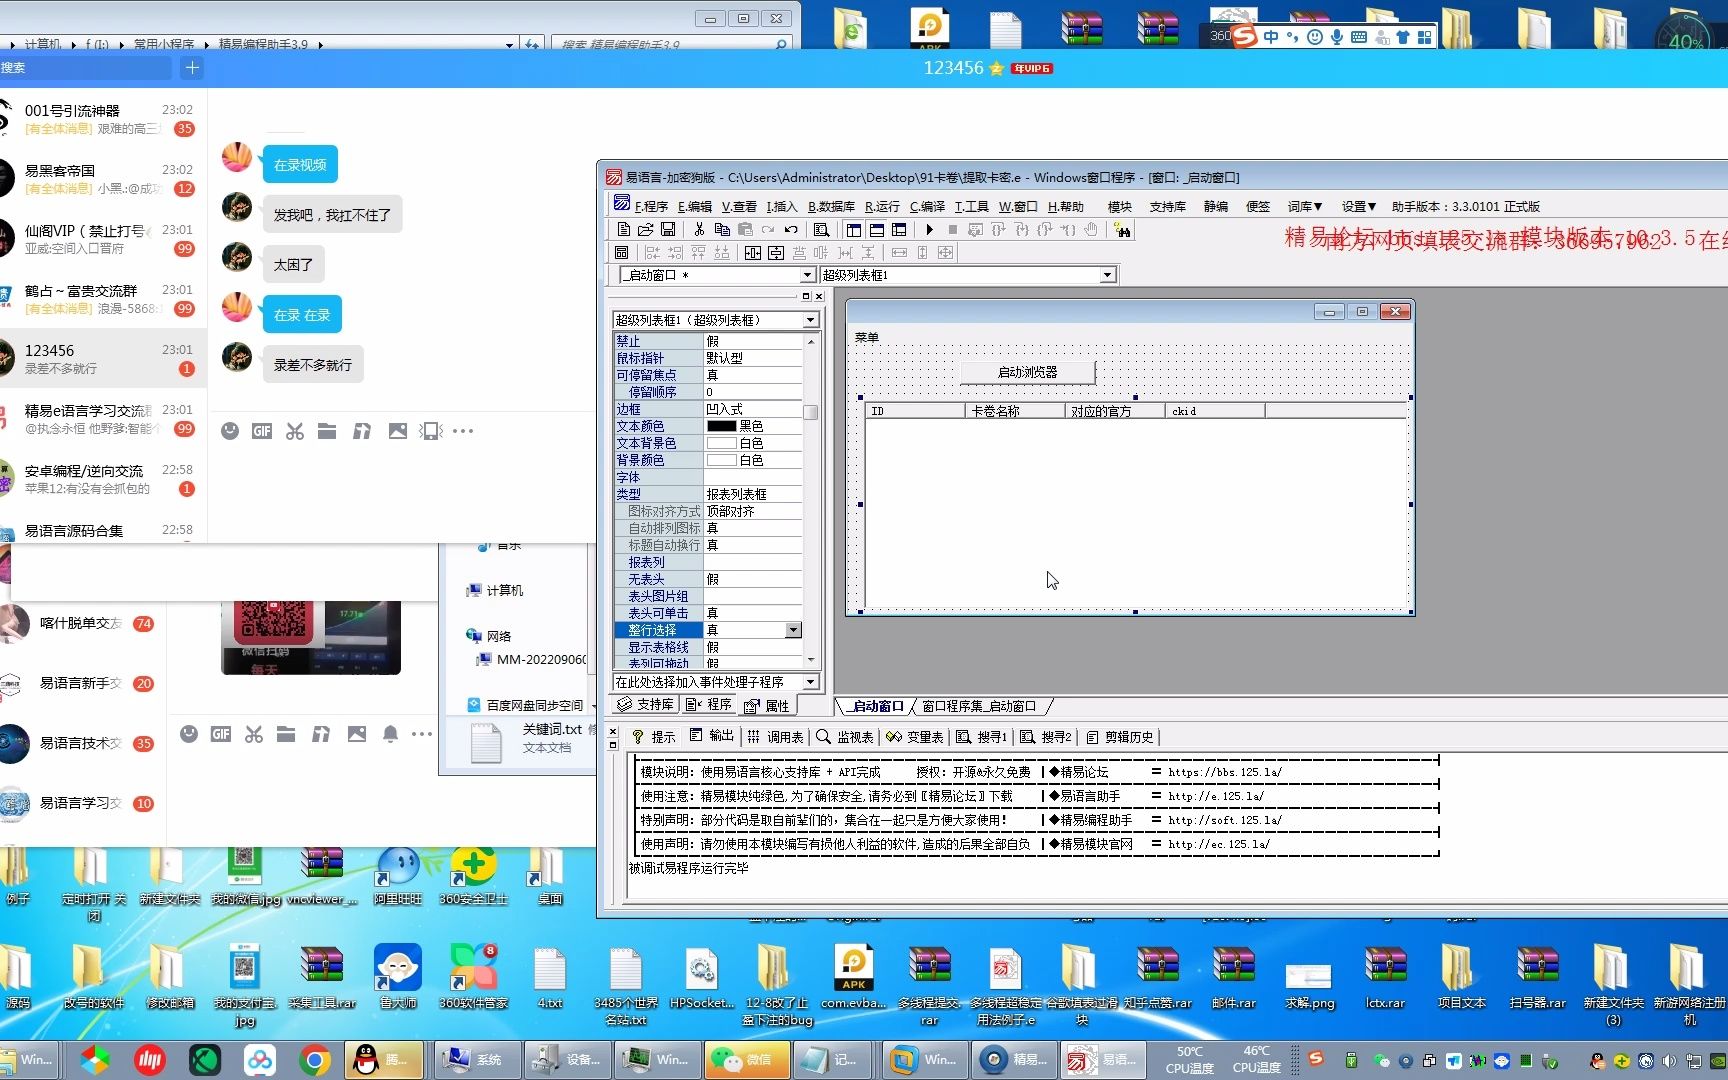The height and width of the screenshot is (1080, 1728).
Task: Open the F.程序 menu
Action: 651,206
